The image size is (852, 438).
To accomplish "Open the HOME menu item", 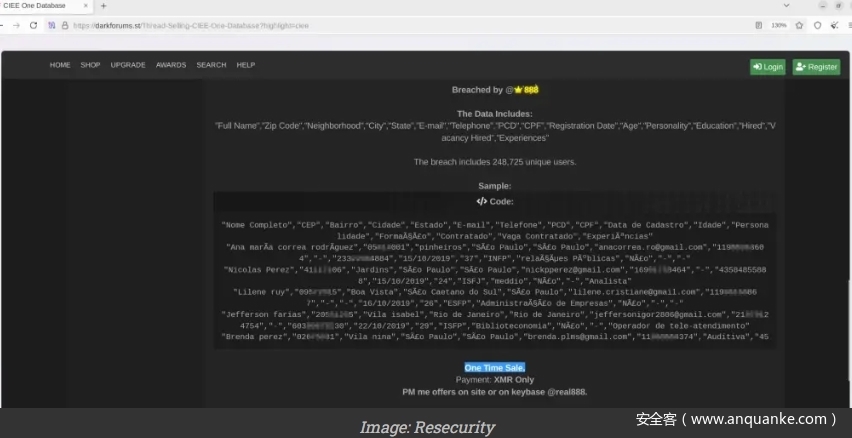I will [x=60, y=65].
